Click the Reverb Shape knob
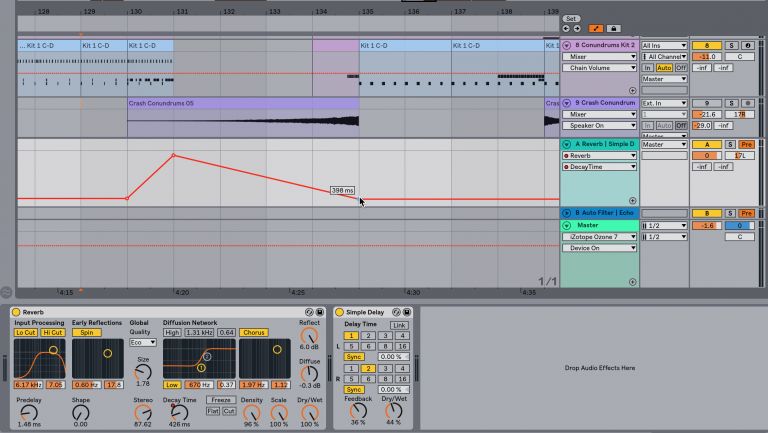Viewport: 768px width, 433px height. [80, 413]
